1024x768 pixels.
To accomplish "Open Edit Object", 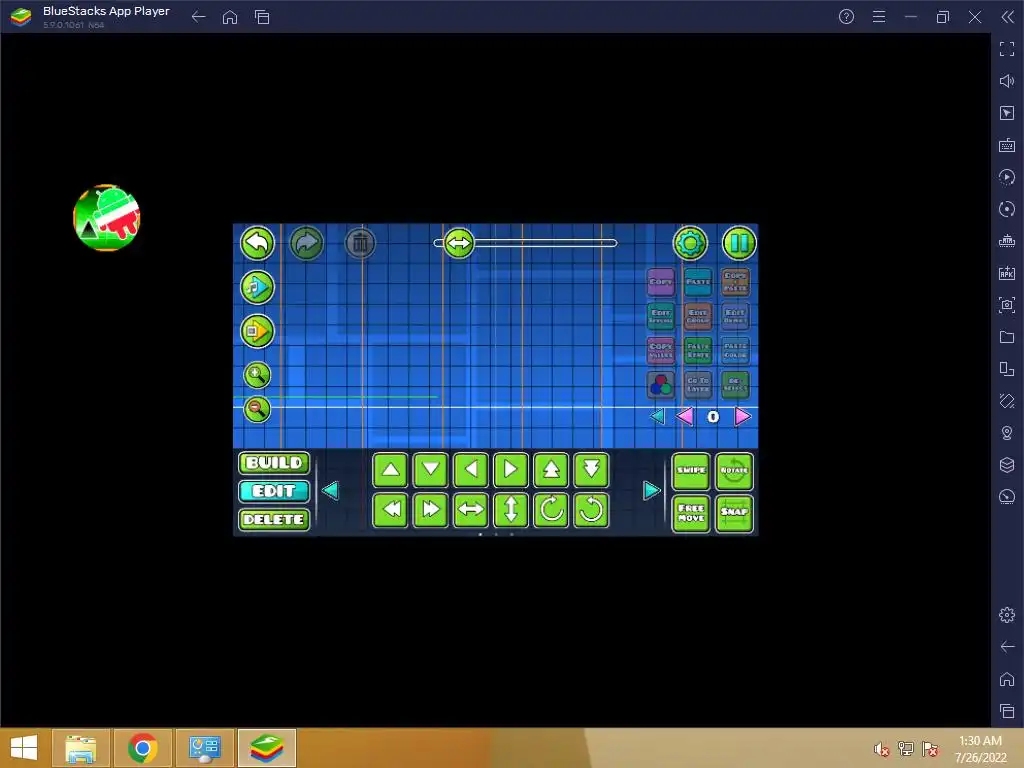I will coord(735,317).
